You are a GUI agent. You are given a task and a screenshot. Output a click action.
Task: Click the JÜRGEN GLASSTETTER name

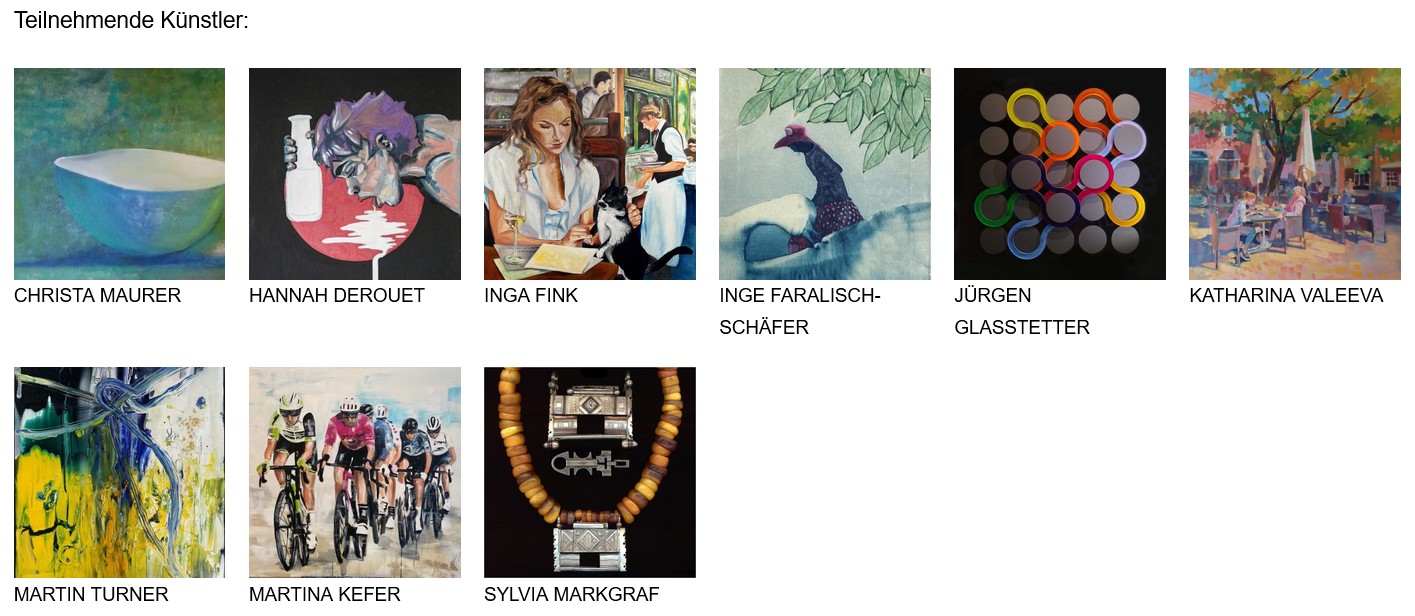(x=1022, y=311)
